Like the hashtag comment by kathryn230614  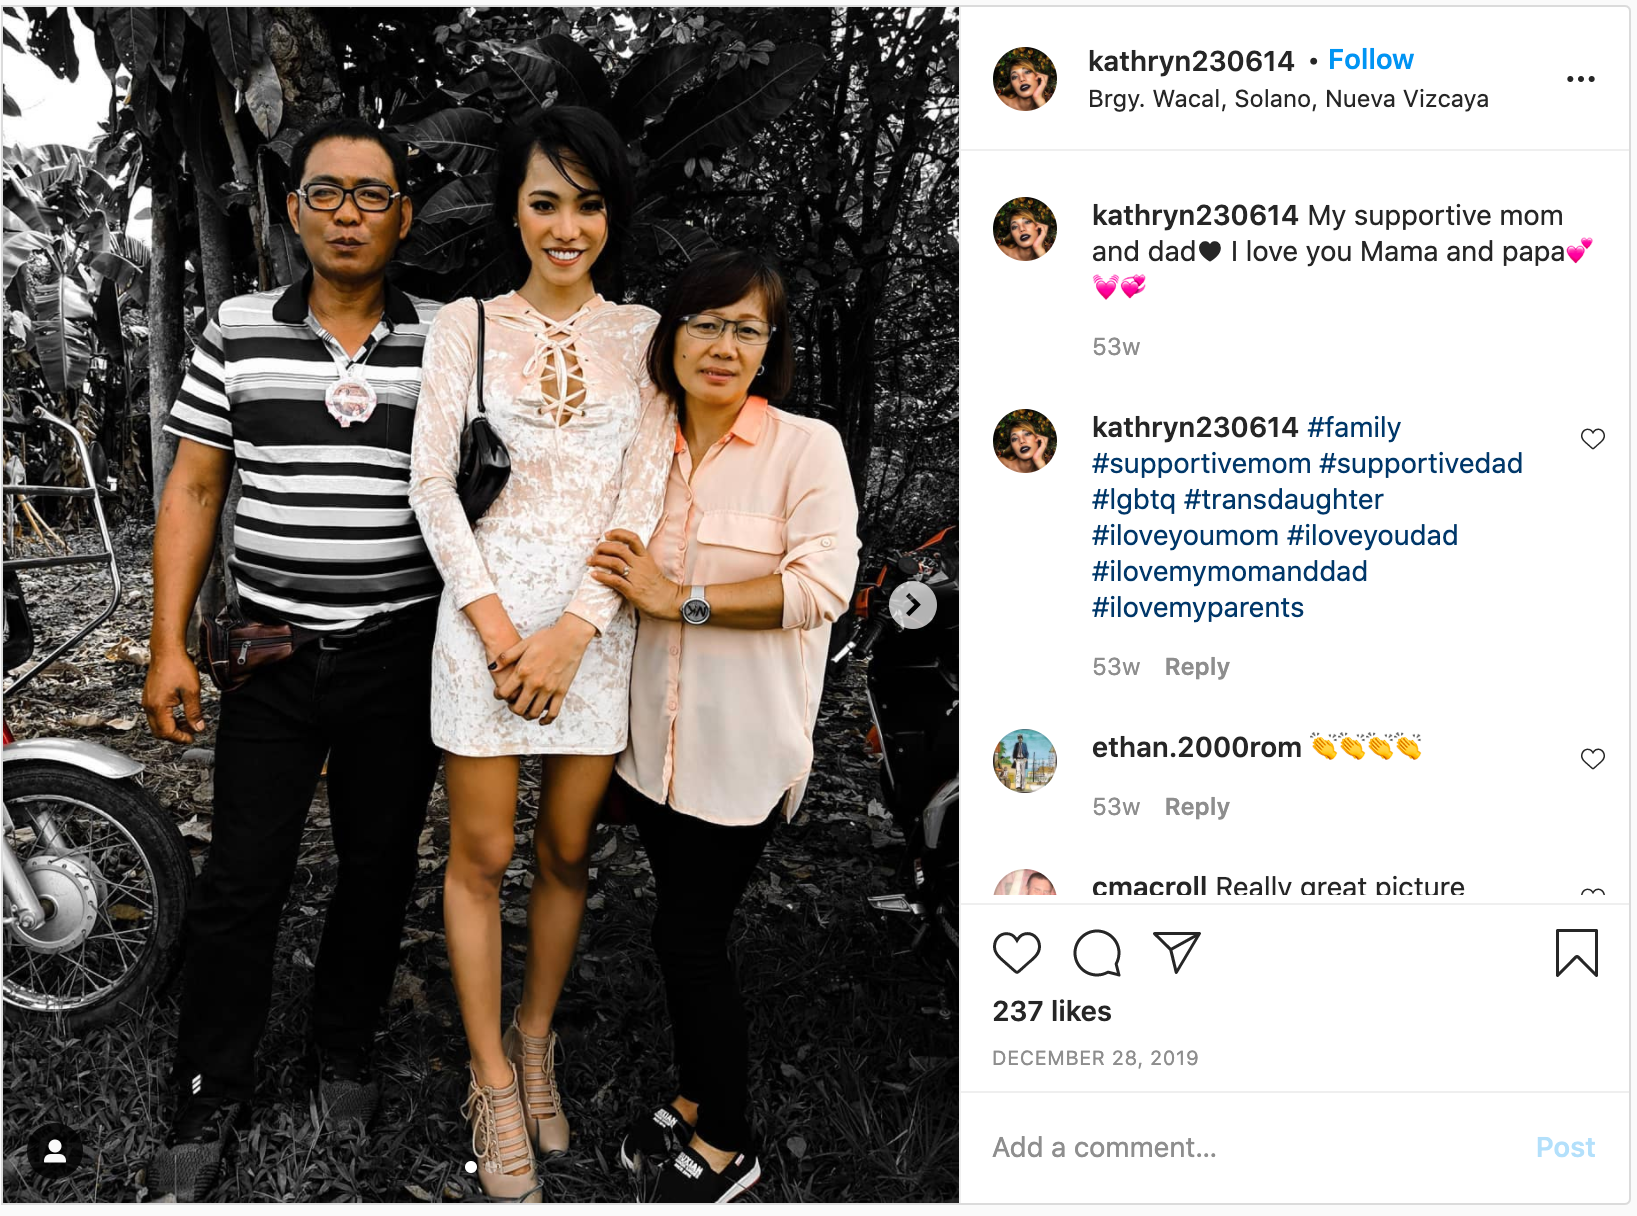click(x=1593, y=439)
